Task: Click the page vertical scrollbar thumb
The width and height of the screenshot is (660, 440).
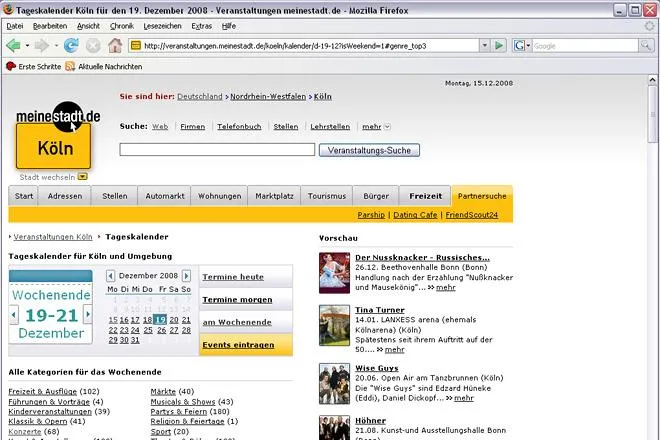Action: (652, 116)
